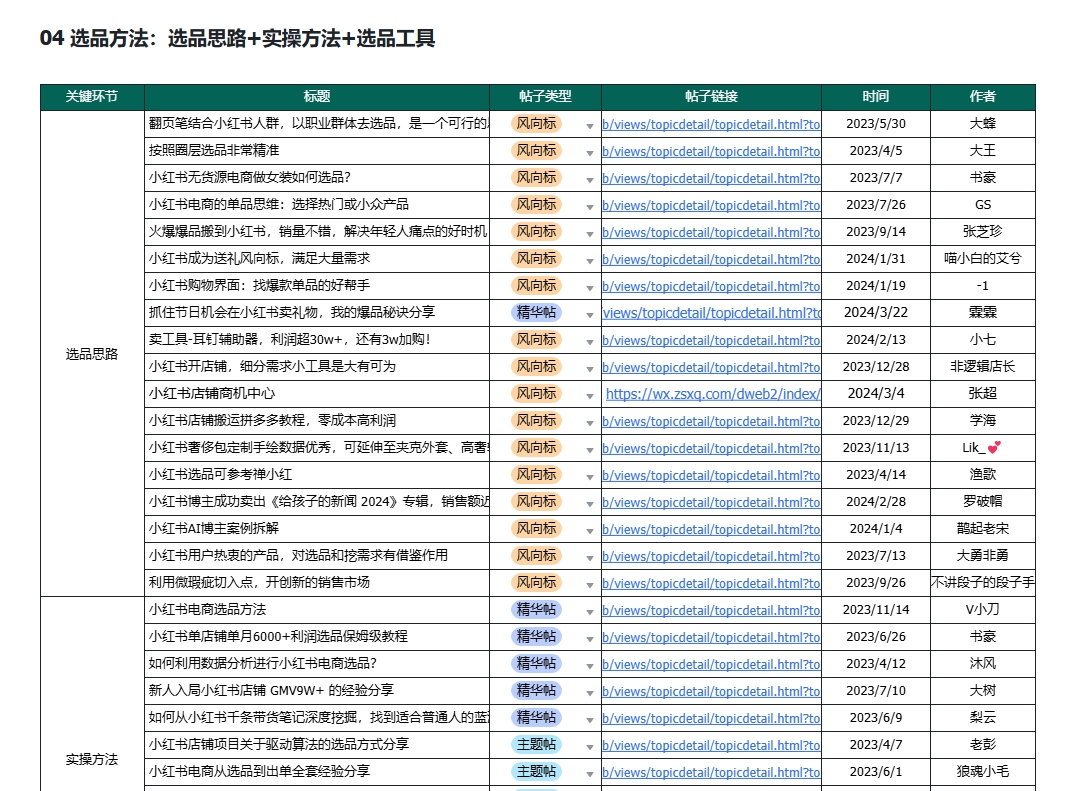The image size is (1070, 791).
Task: Click the 主题帖 tag in 小红书电商从选品到出单 row
Action: [x=536, y=771]
